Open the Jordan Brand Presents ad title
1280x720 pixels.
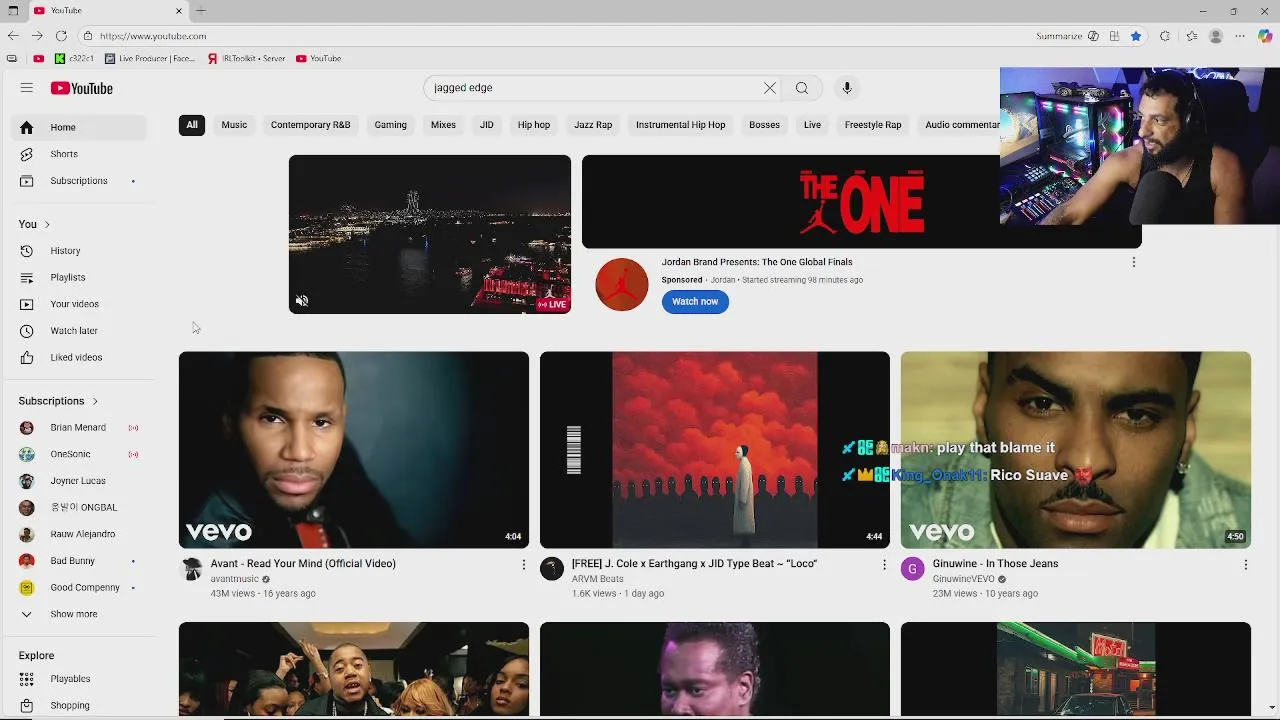point(757,262)
